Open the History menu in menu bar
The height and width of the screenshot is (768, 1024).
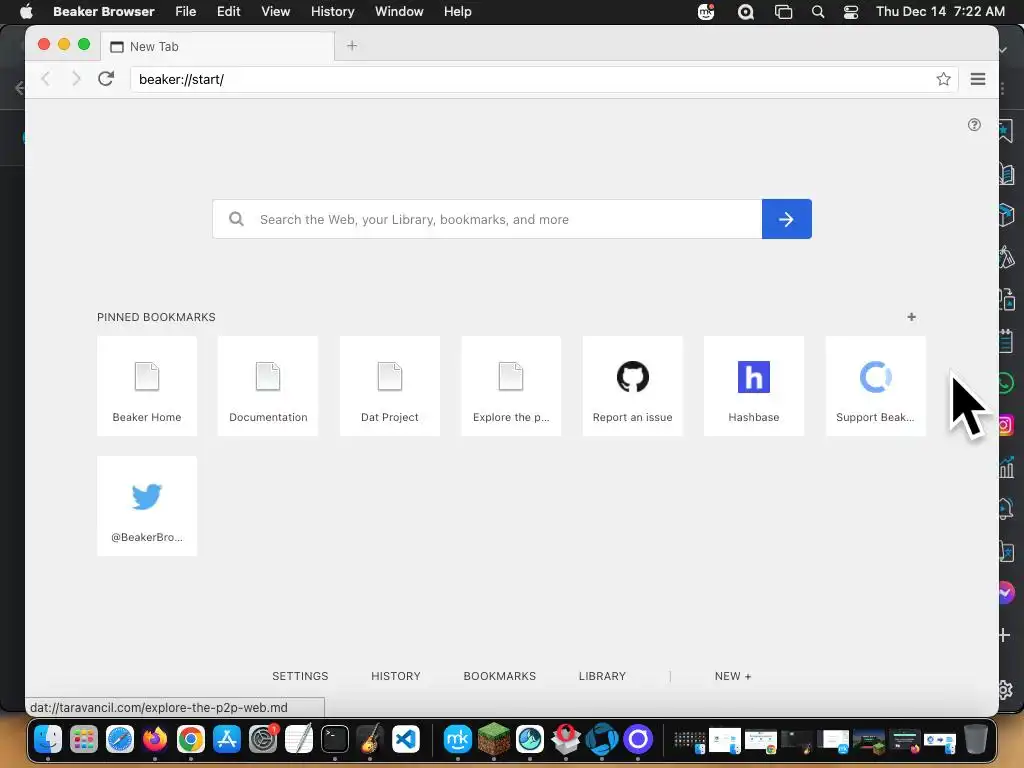332,11
